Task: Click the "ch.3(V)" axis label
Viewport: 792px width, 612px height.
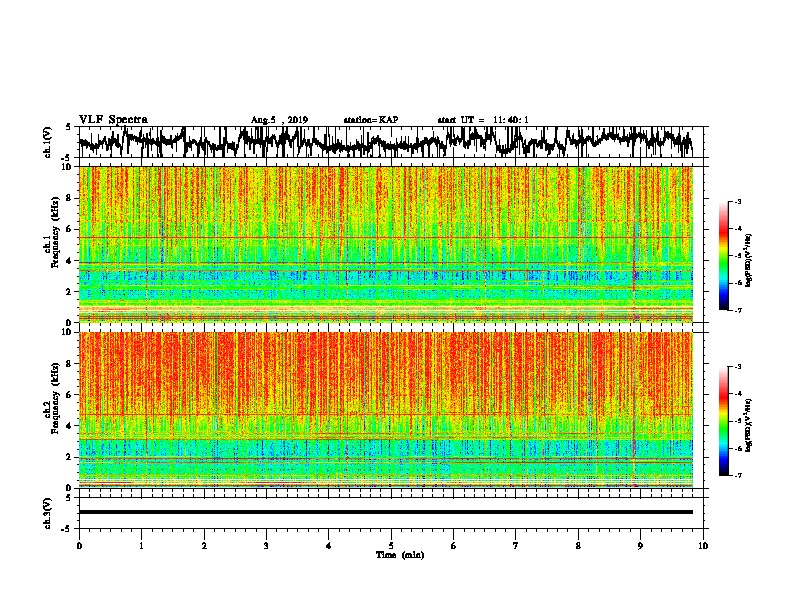Action: (x=47, y=513)
